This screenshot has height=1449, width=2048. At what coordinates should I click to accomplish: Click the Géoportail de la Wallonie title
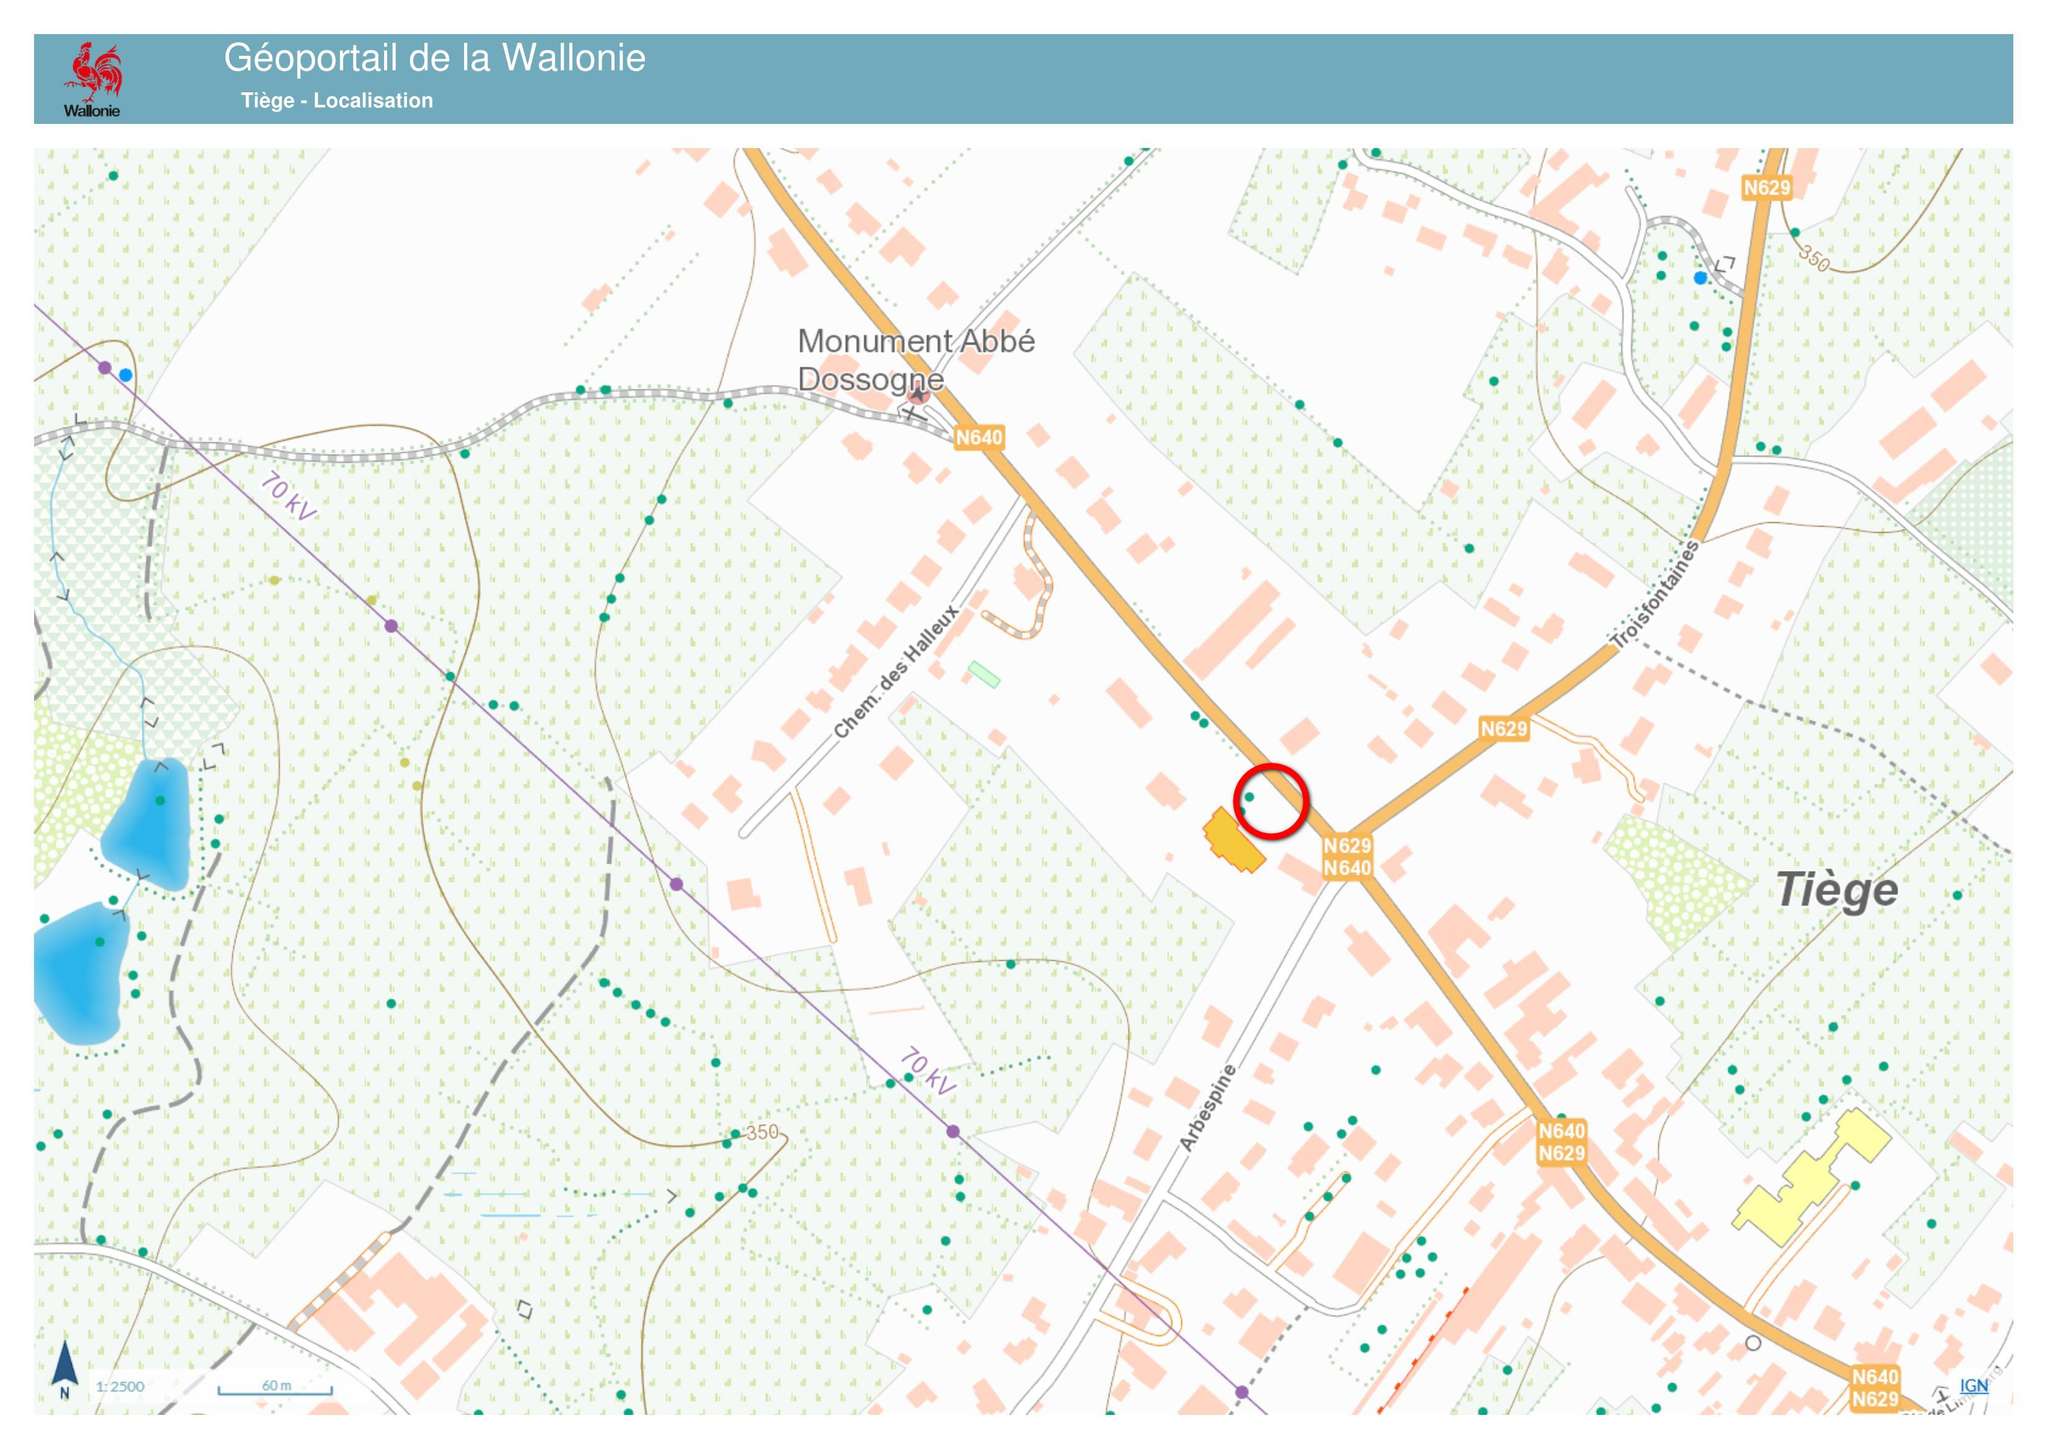tap(434, 58)
